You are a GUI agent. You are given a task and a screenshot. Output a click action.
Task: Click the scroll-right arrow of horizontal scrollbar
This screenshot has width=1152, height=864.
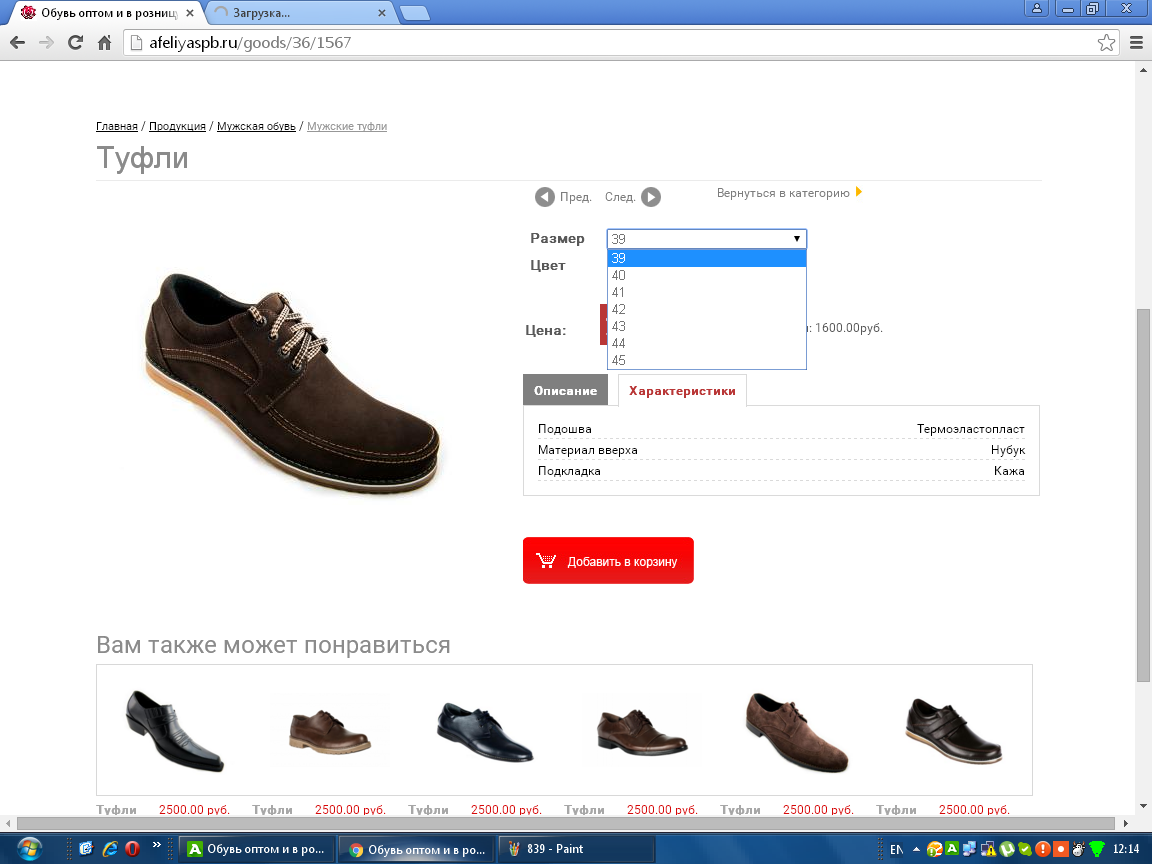click(x=1126, y=824)
